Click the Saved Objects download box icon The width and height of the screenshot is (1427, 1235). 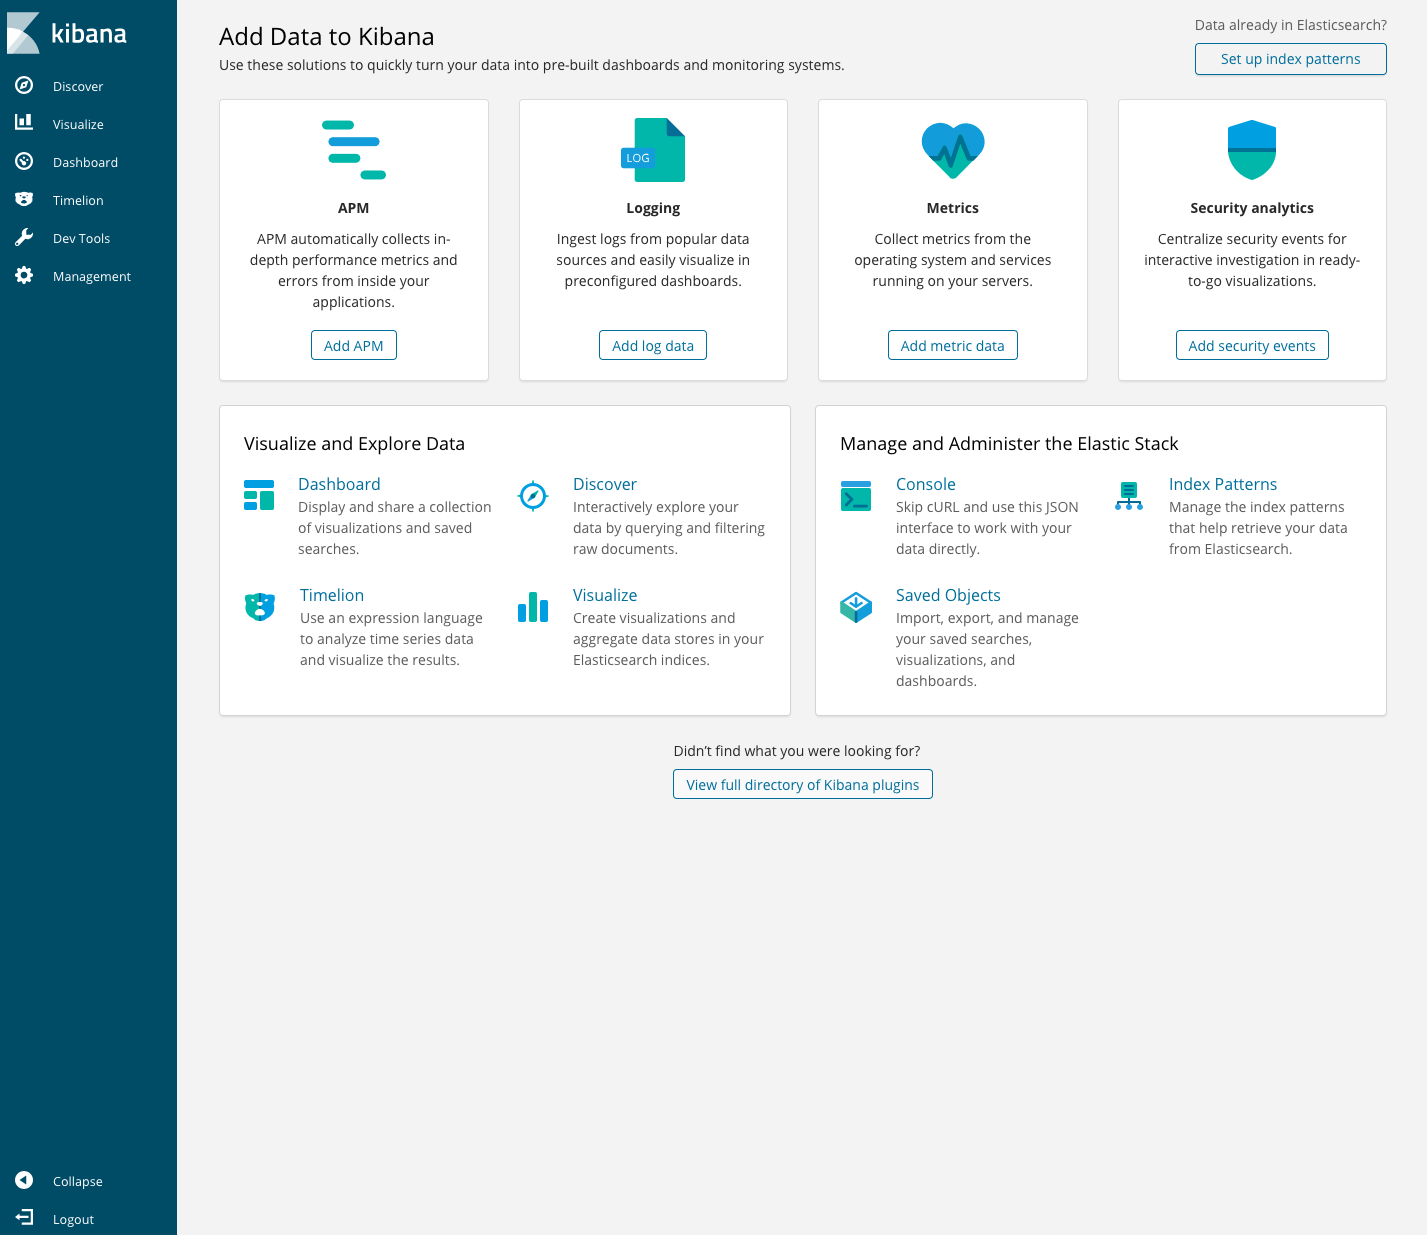coord(856,606)
